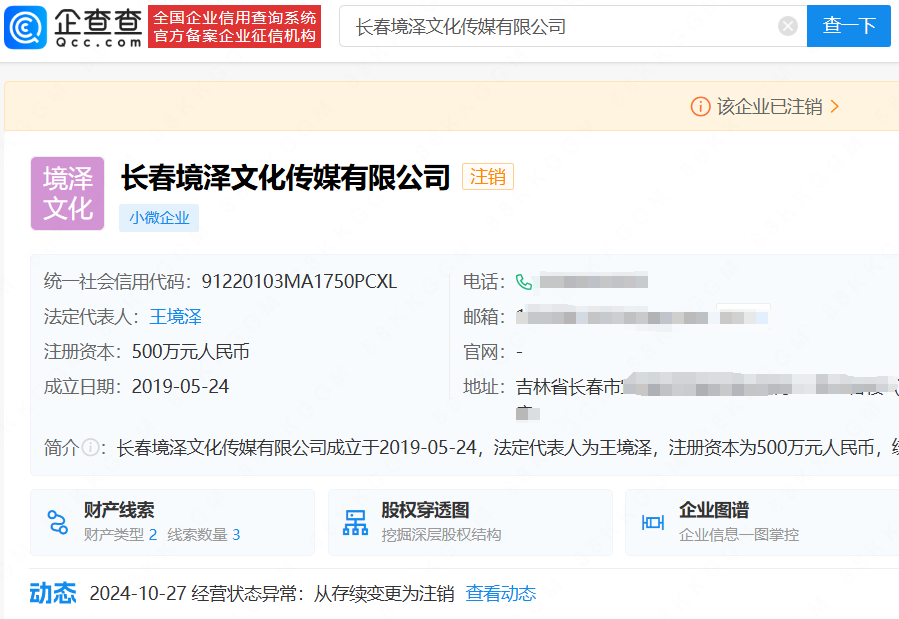Select the 小微企业 tag
The image size is (899, 619).
click(x=158, y=217)
